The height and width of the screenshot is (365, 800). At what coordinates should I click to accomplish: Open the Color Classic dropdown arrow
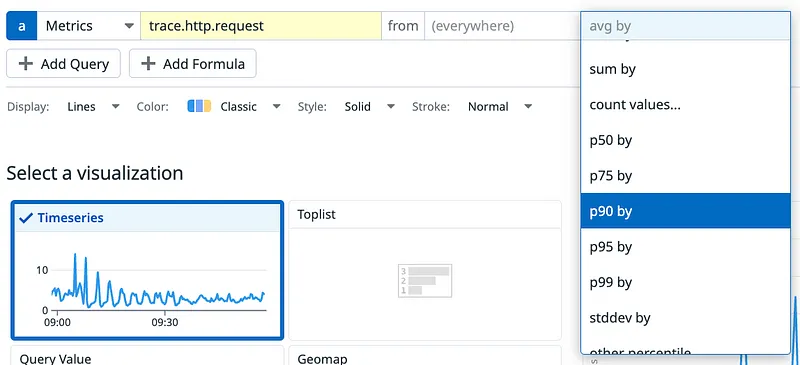coord(277,107)
